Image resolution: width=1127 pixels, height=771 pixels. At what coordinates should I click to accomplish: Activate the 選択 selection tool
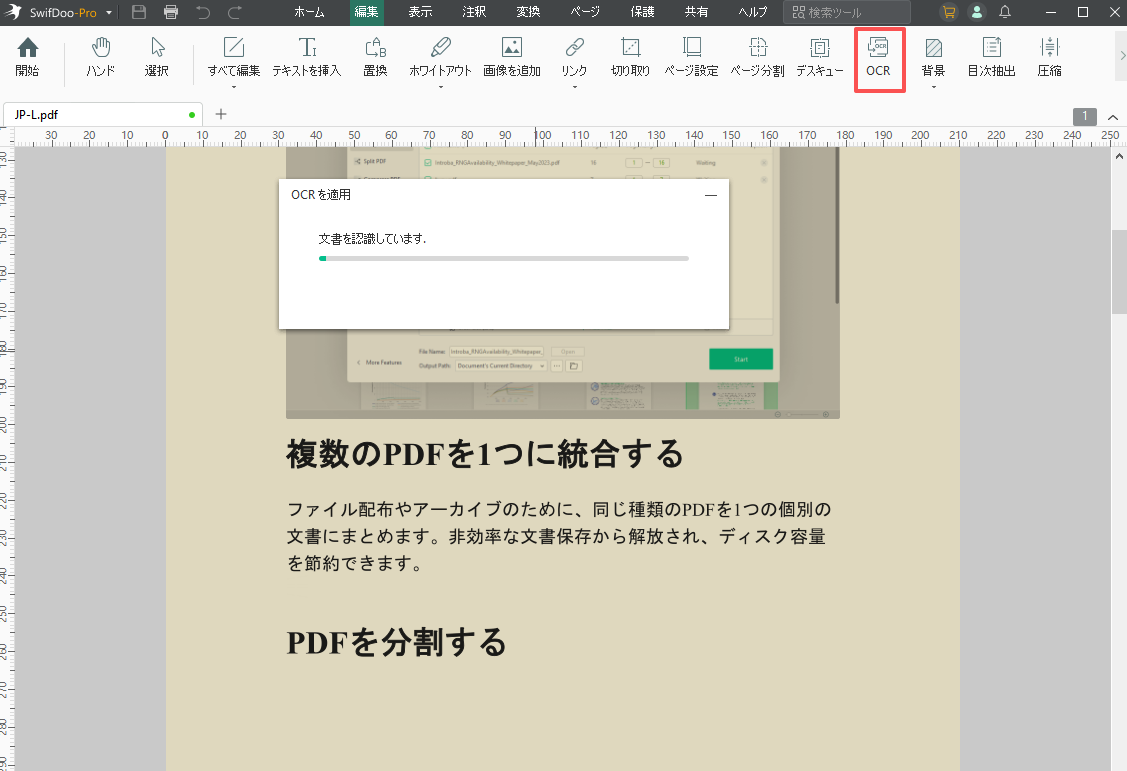[158, 55]
